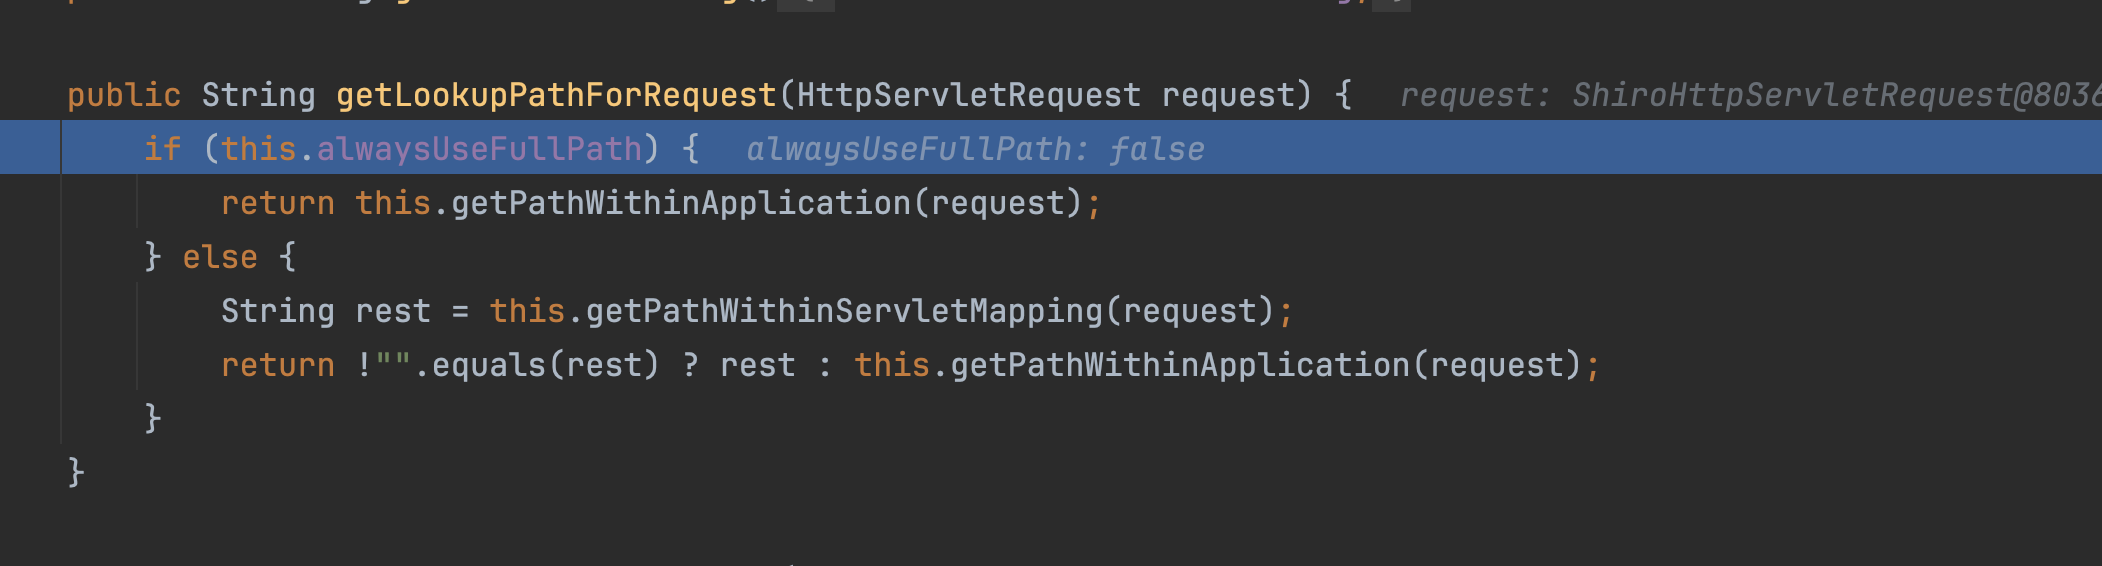Image resolution: width=2102 pixels, height=566 pixels.
Task: Click the return keyword in the if block
Action: [x=277, y=203]
